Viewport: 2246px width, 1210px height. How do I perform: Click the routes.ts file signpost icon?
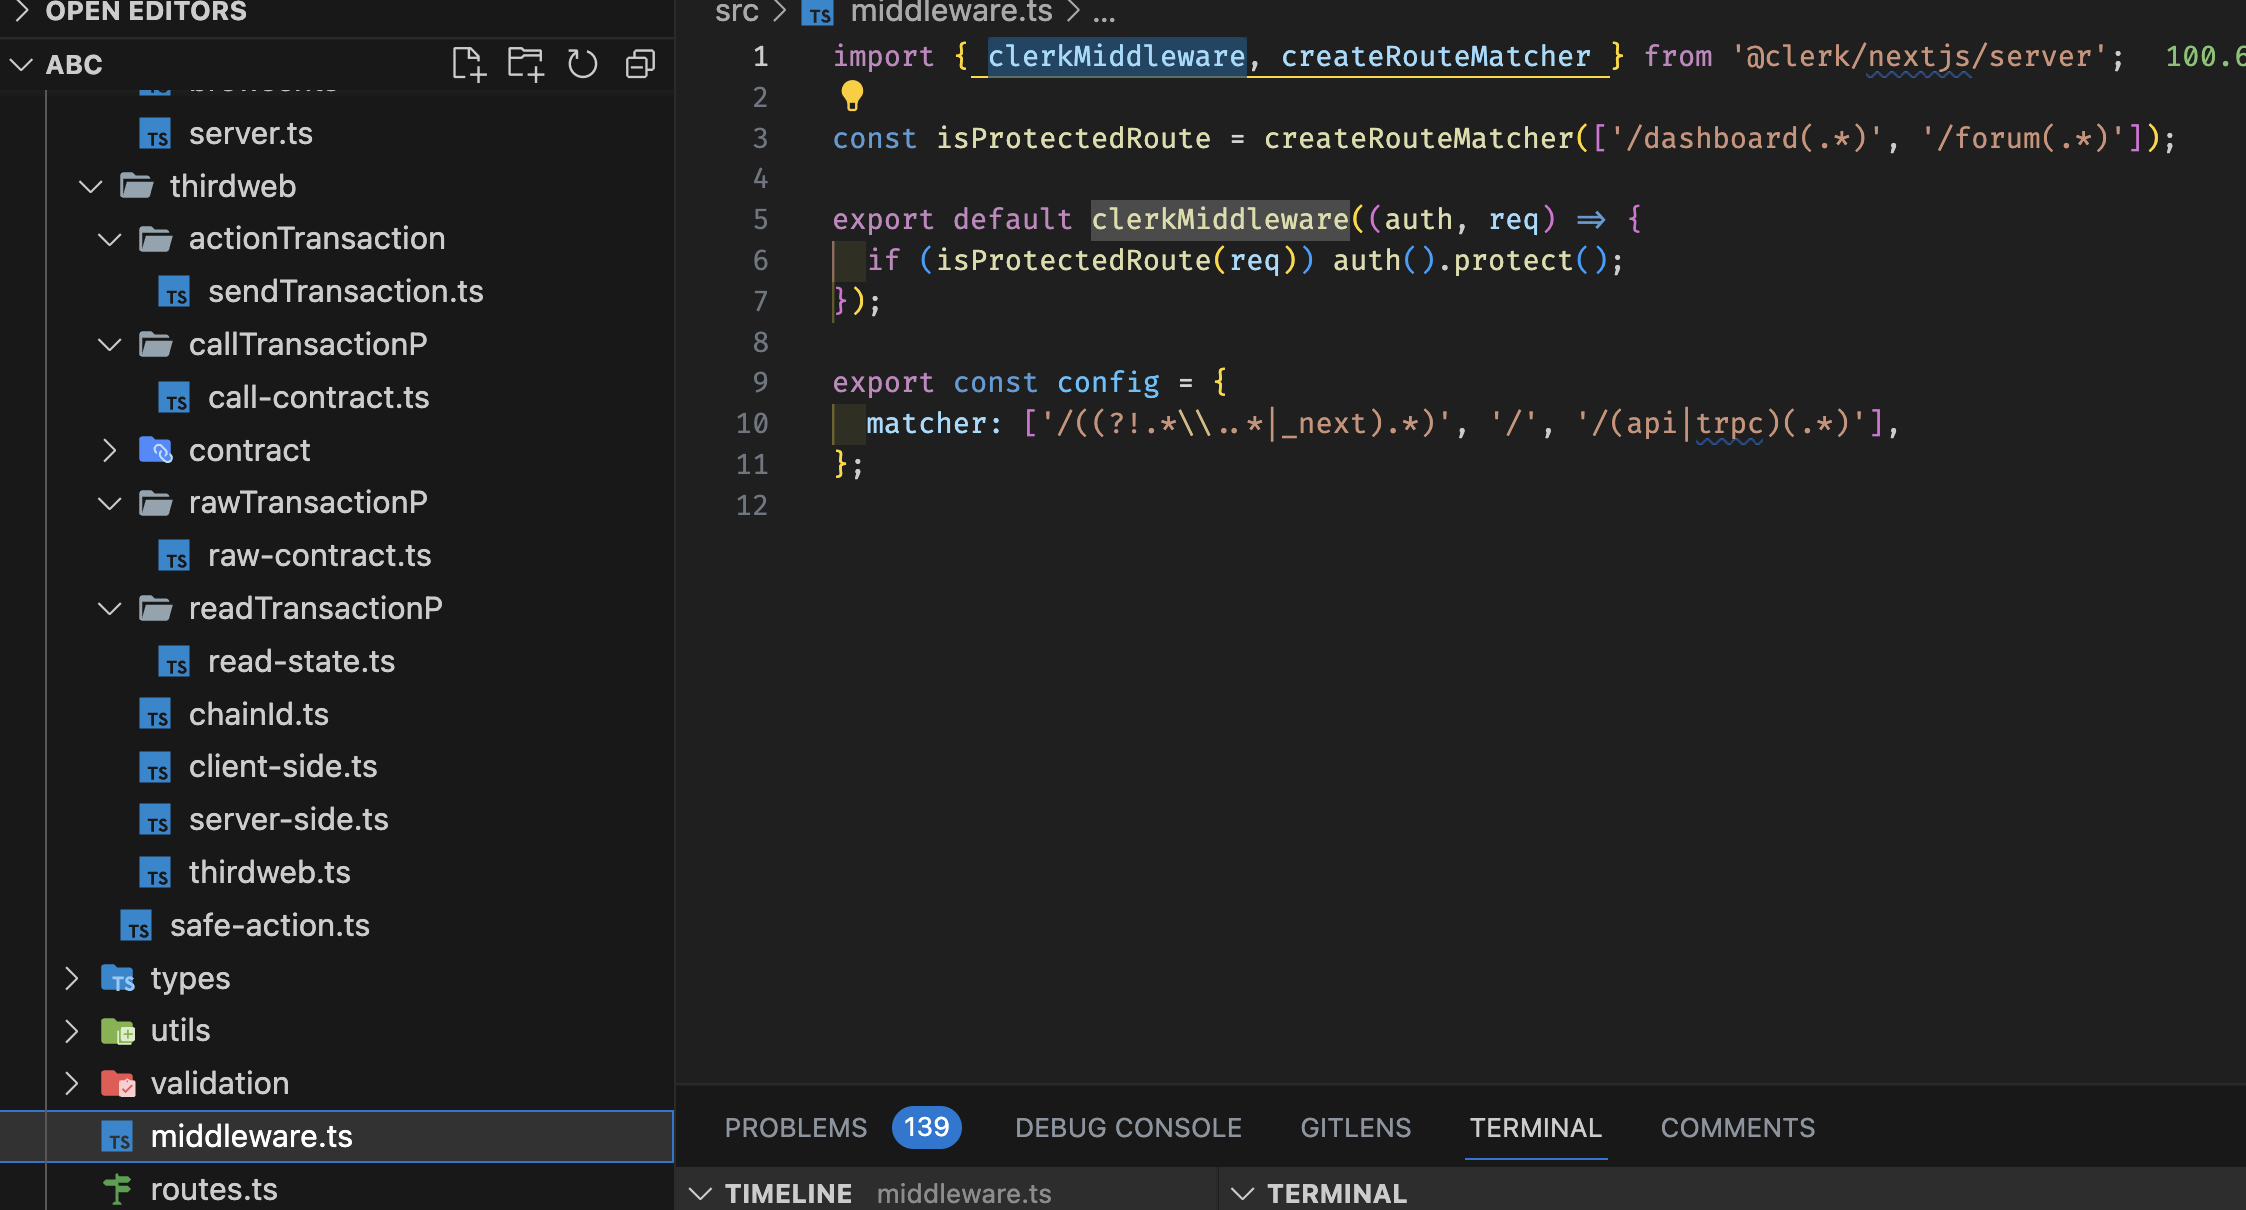coord(118,1189)
